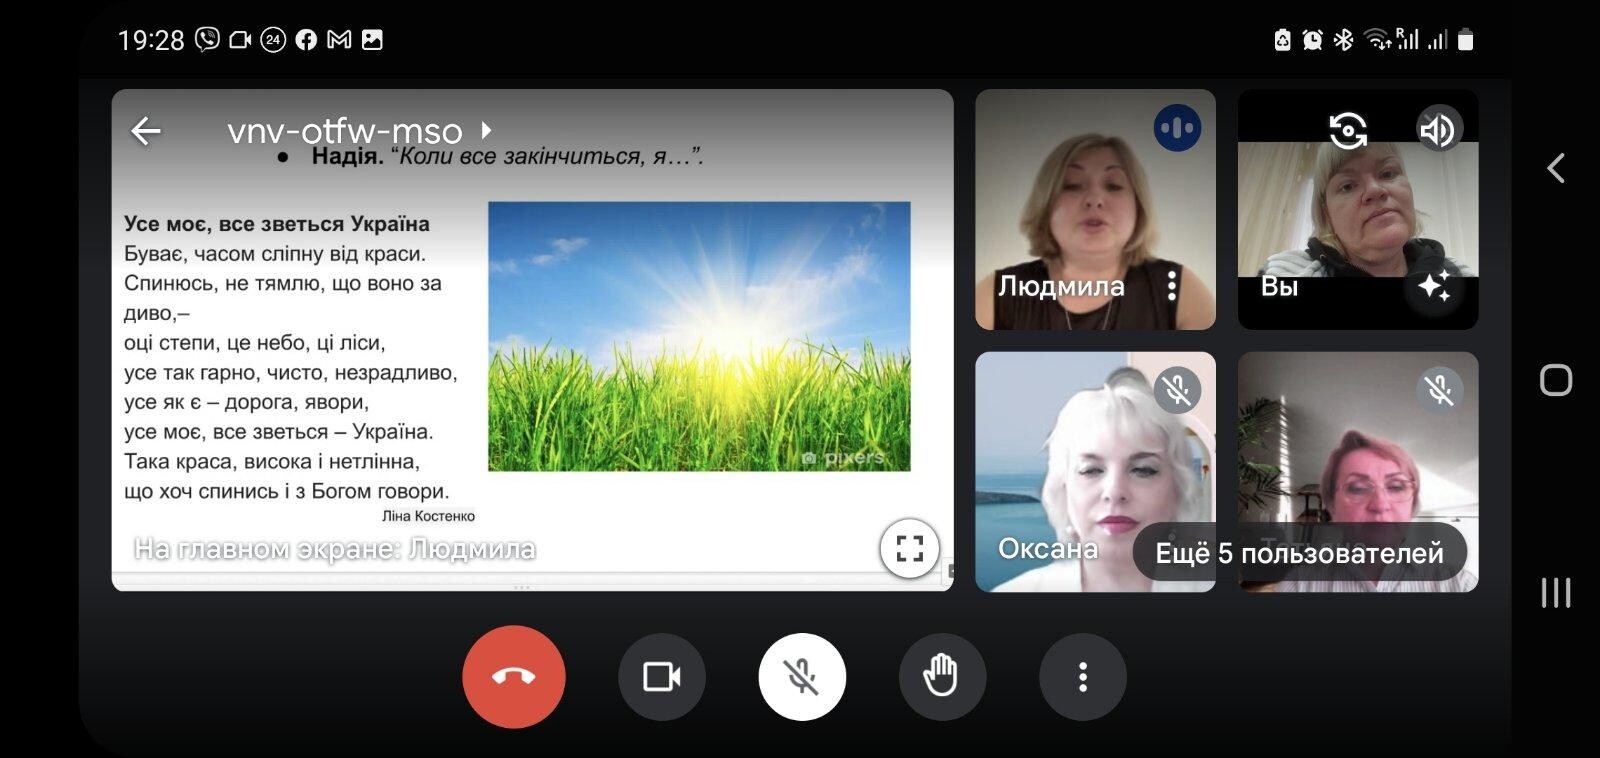
Task: Expand the vnv-otfw-mso meeting details
Action: coord(360,131)
